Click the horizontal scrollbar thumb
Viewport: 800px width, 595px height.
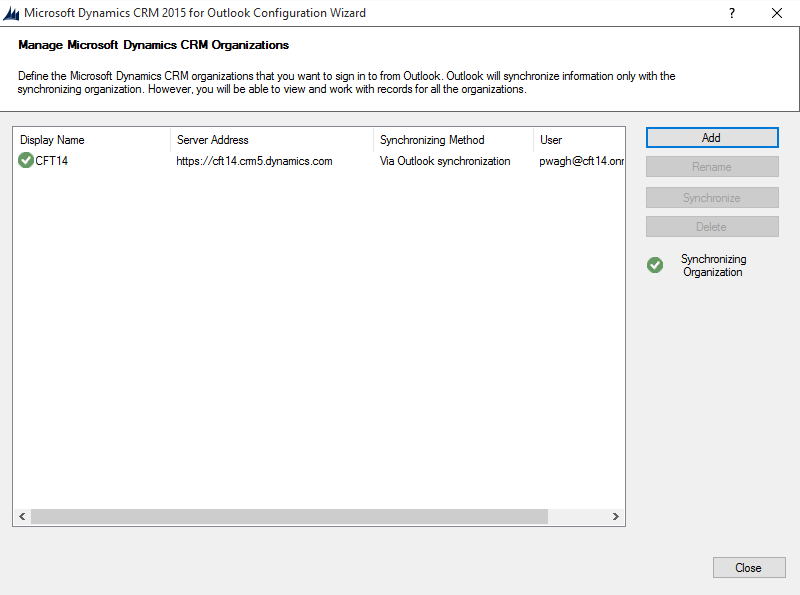289,516
